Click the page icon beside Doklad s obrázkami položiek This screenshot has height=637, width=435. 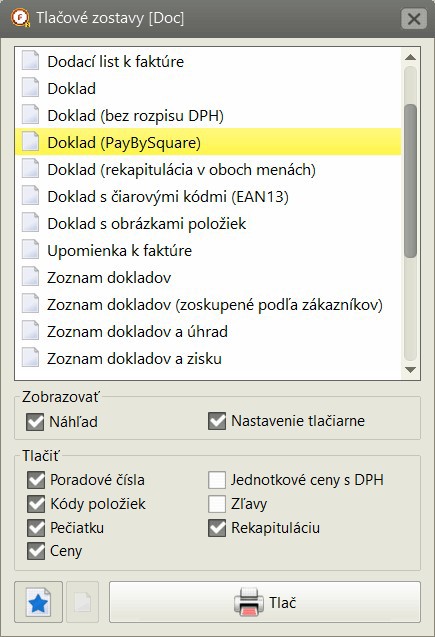point(30,223)
